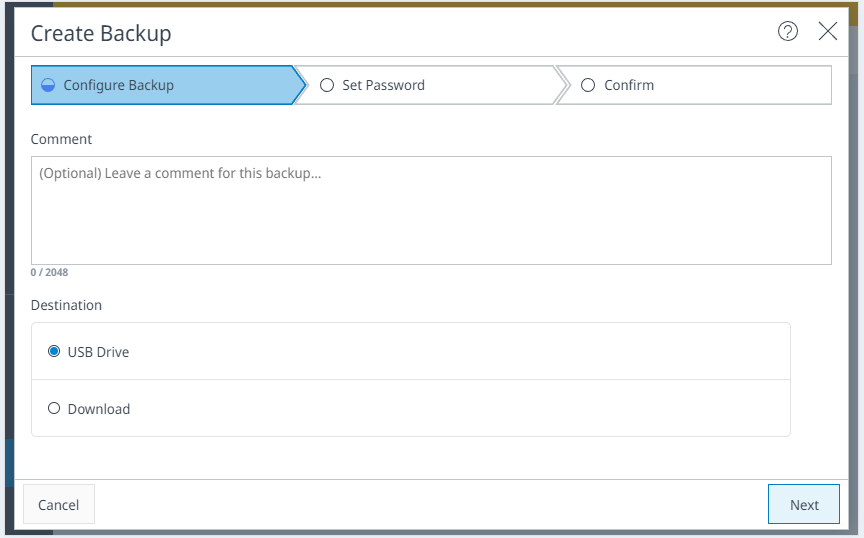
Task: Go to the Configure Backup step
Action: tap(118, 86)
